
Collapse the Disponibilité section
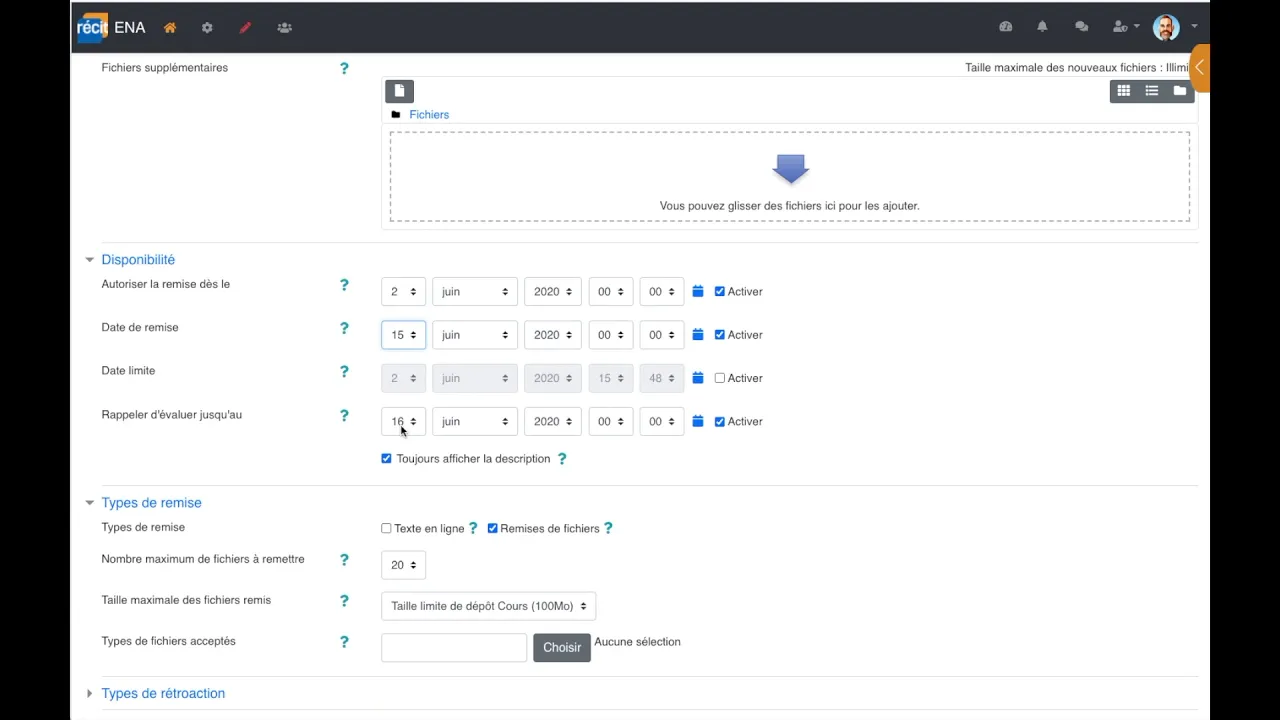point(138,259)
